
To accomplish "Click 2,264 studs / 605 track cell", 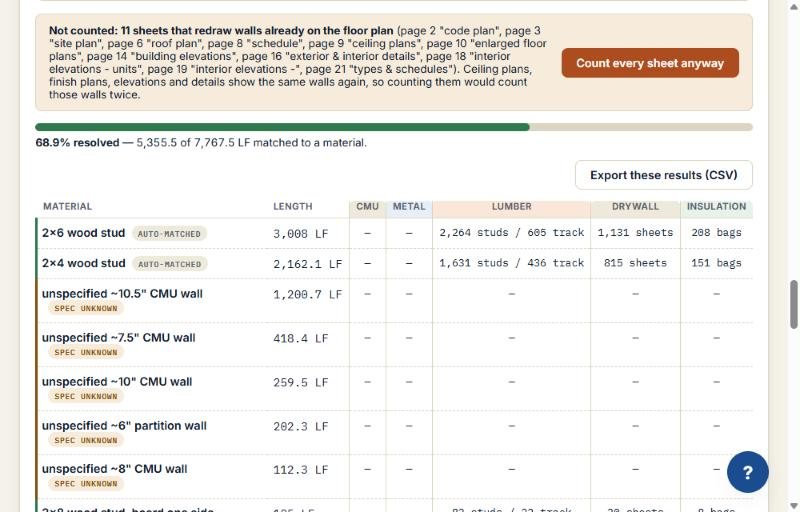I will (x=511, y=233).
